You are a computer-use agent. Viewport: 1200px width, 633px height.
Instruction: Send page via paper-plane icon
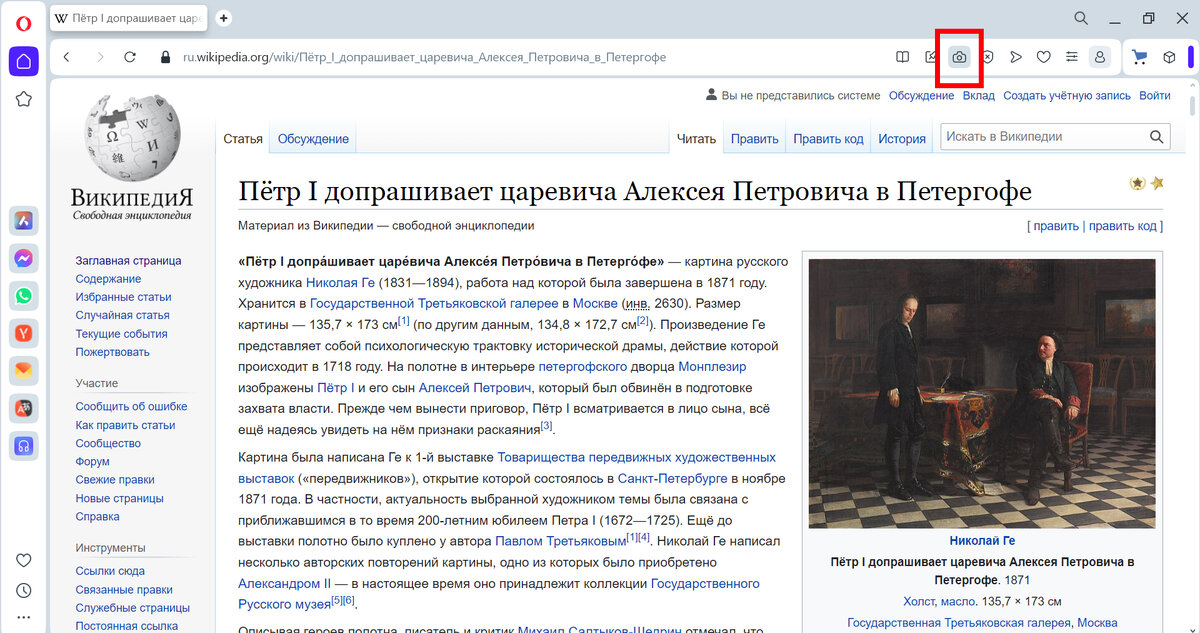coord(1016,57)
